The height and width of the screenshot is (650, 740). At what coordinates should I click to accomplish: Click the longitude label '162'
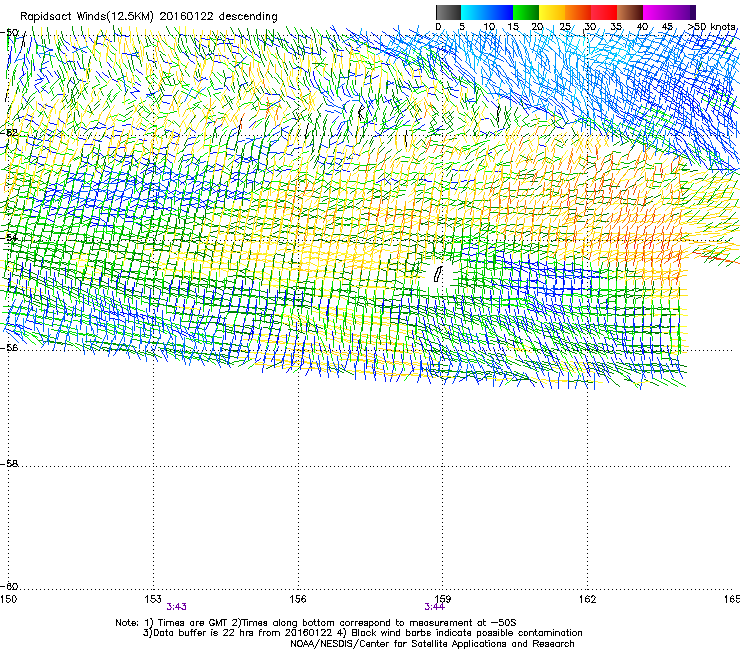click(x=587, y=599)
